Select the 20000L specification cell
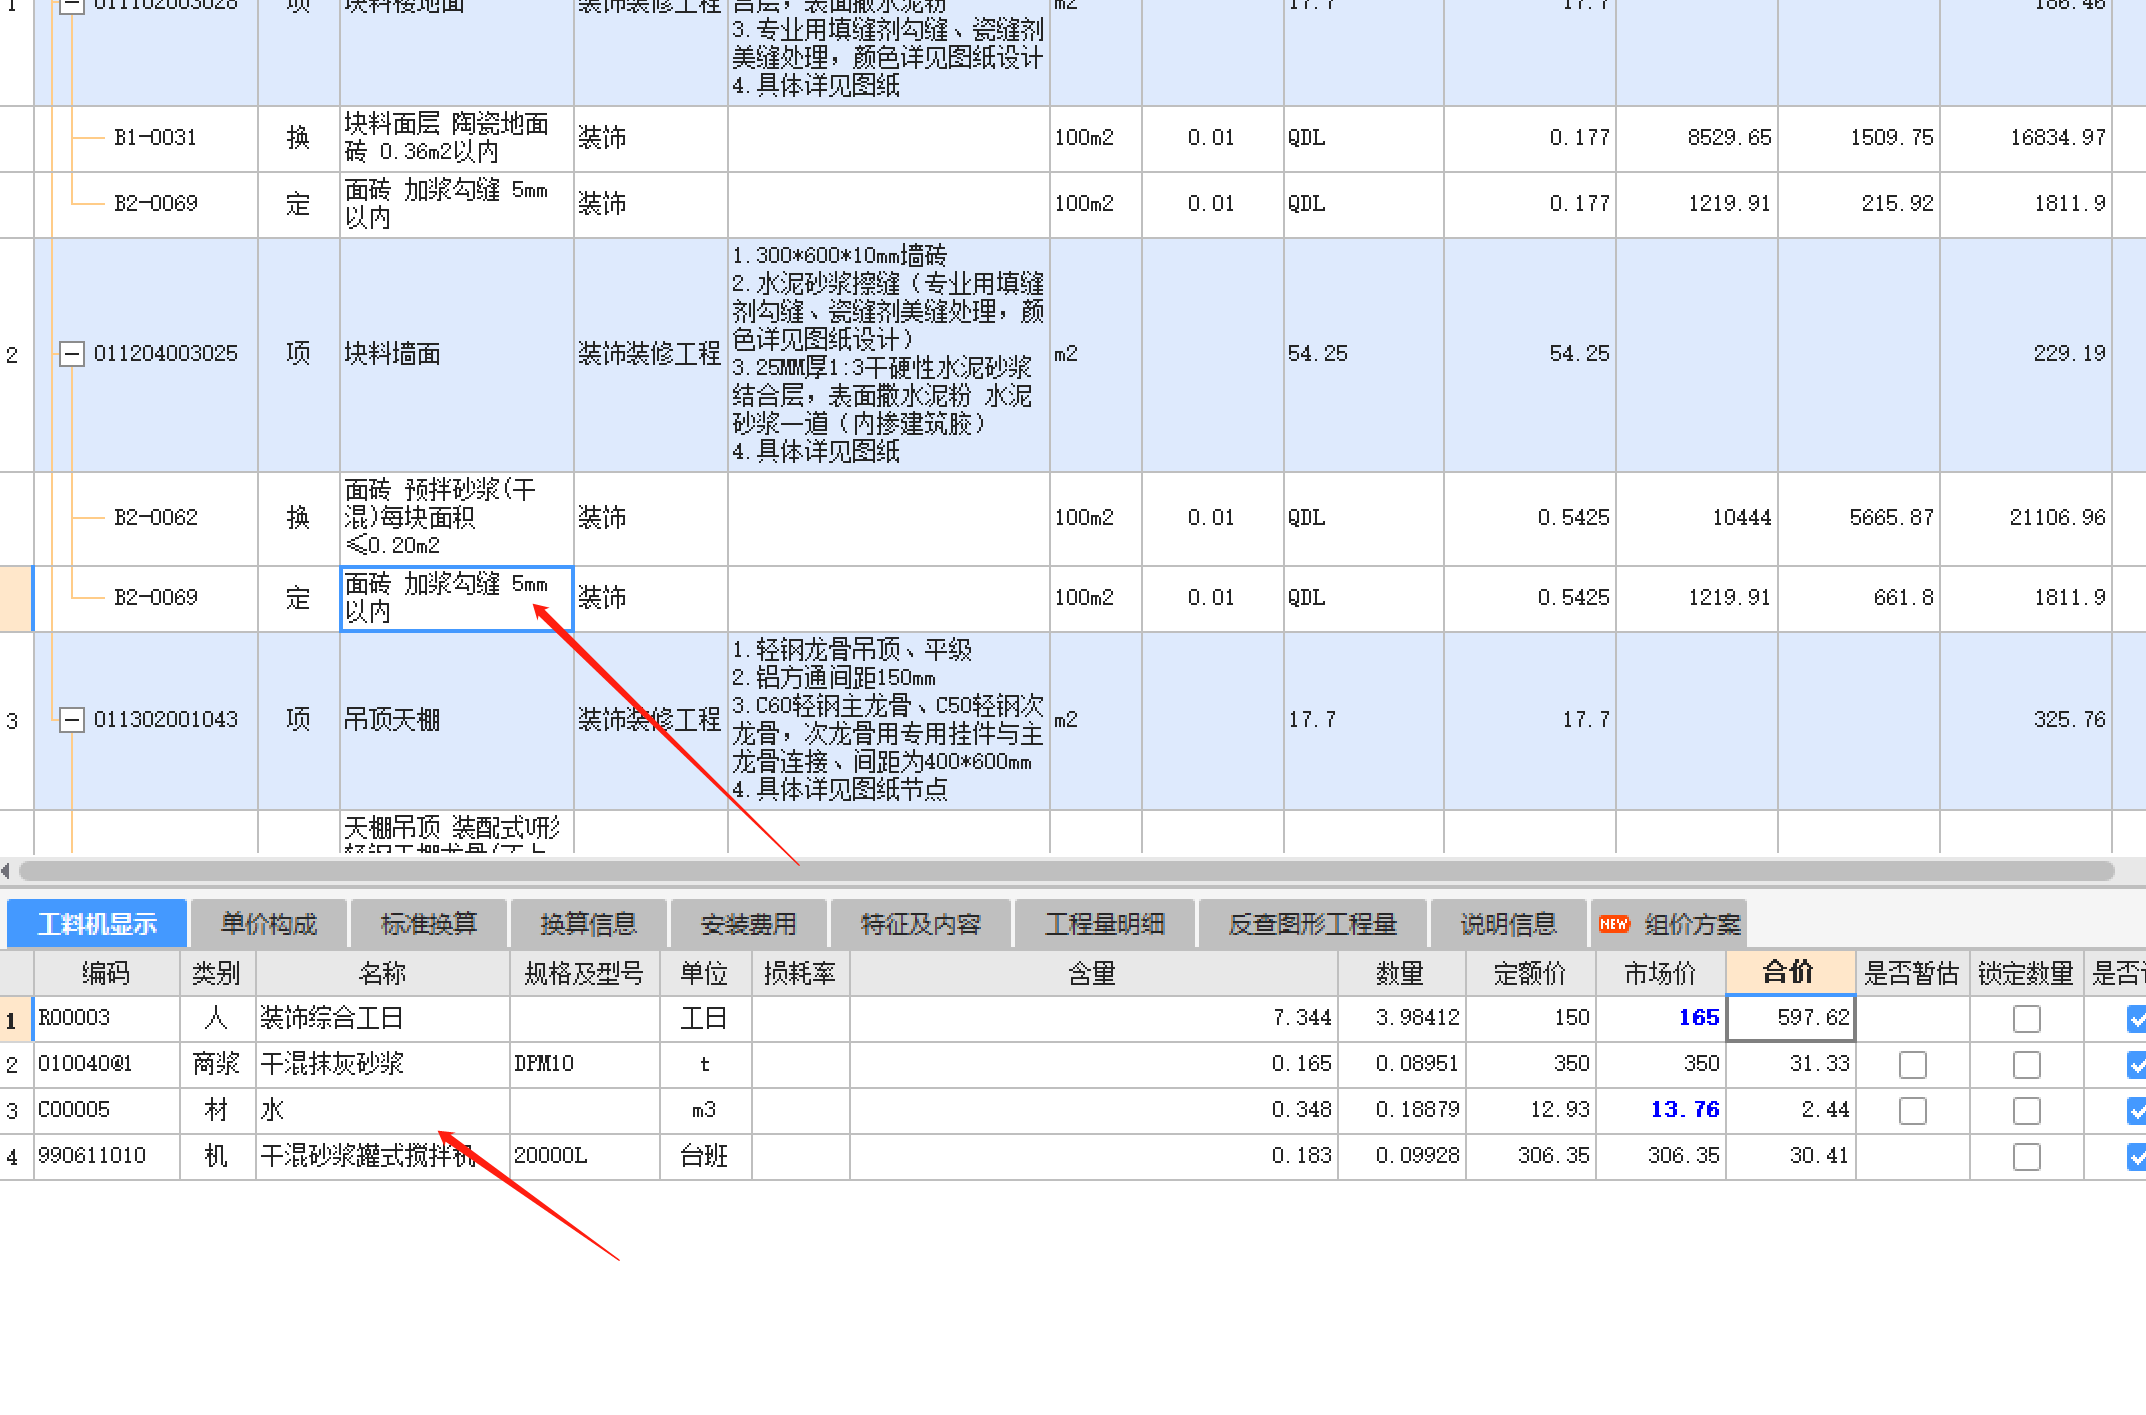Screen dimensions: 2146x1415 pos(584,1156)
